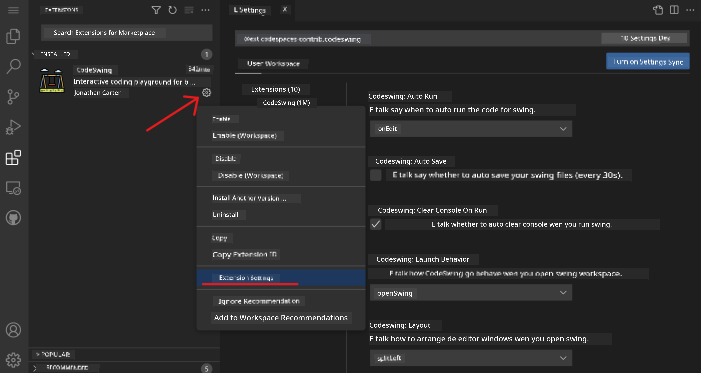Viewport: 701px width, 373px height.
Task: Open the Auto Run dropdown
Action: (x=471, y=129)
